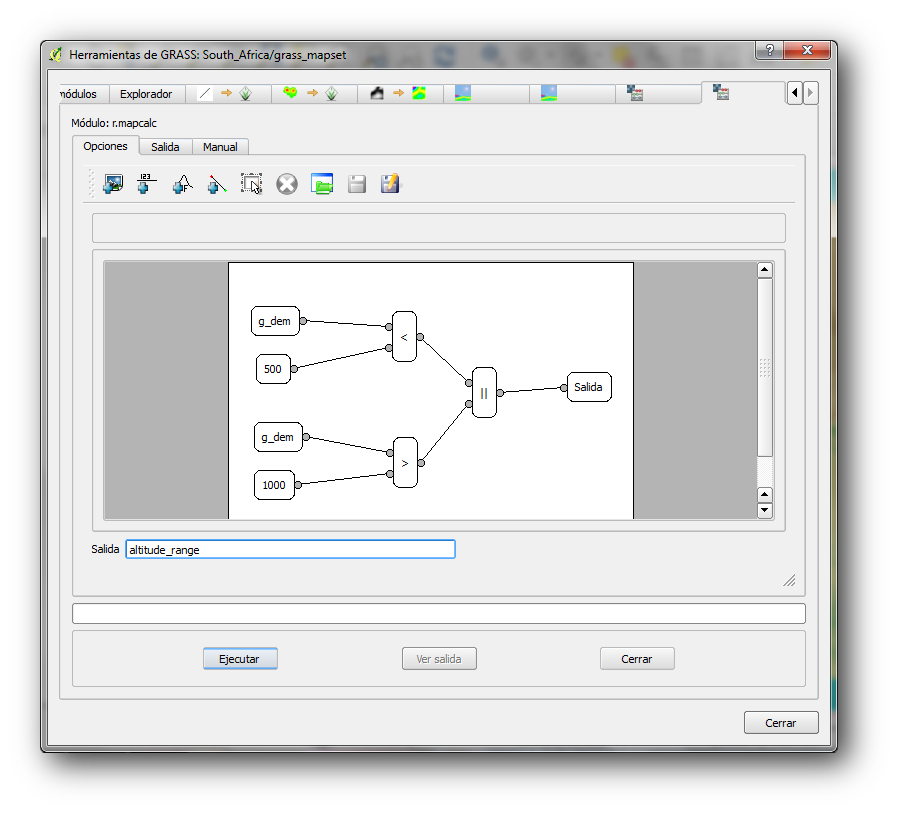This screenshot has width=898, height=813.
Task: Open the shaded-relief-to-colour-raster tab
Action: [x=400, y=93]
